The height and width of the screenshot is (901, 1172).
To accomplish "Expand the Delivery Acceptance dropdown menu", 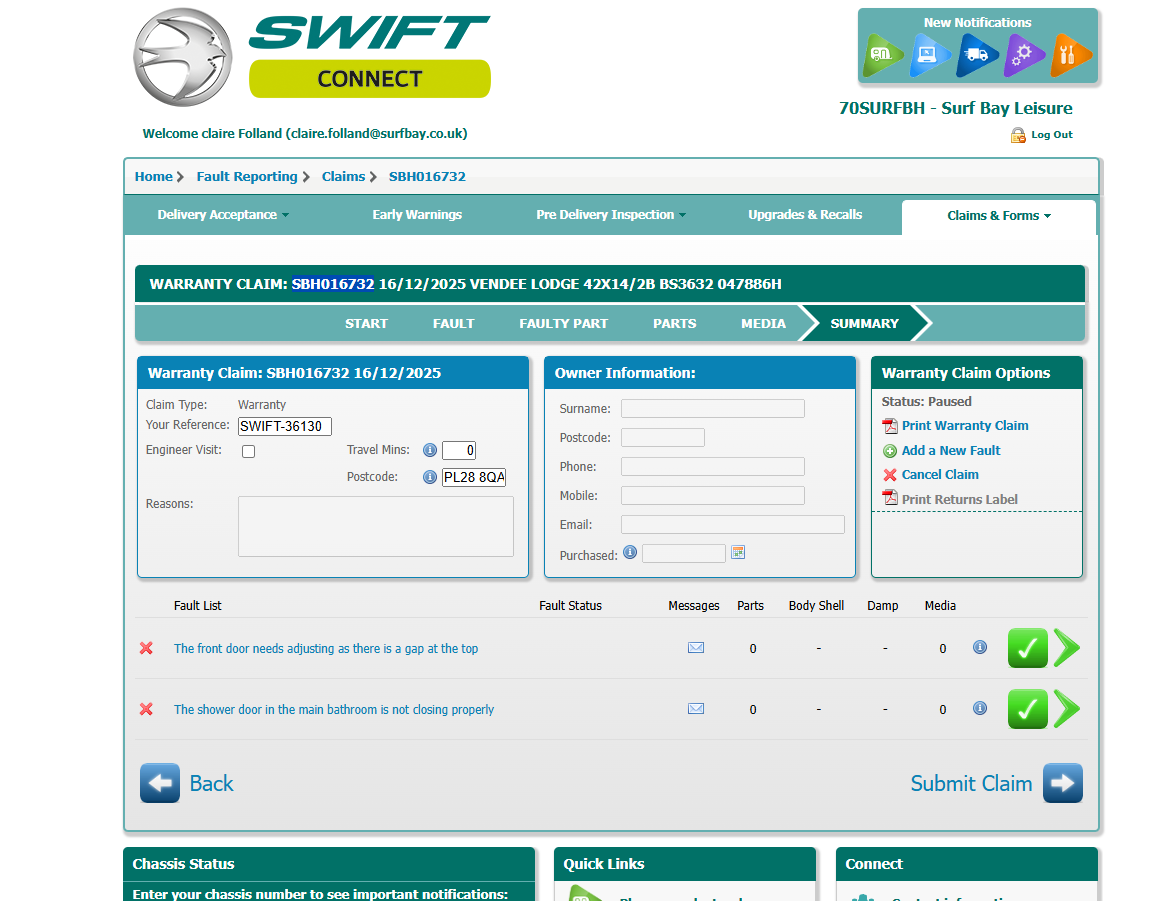I will pos(223,215).
